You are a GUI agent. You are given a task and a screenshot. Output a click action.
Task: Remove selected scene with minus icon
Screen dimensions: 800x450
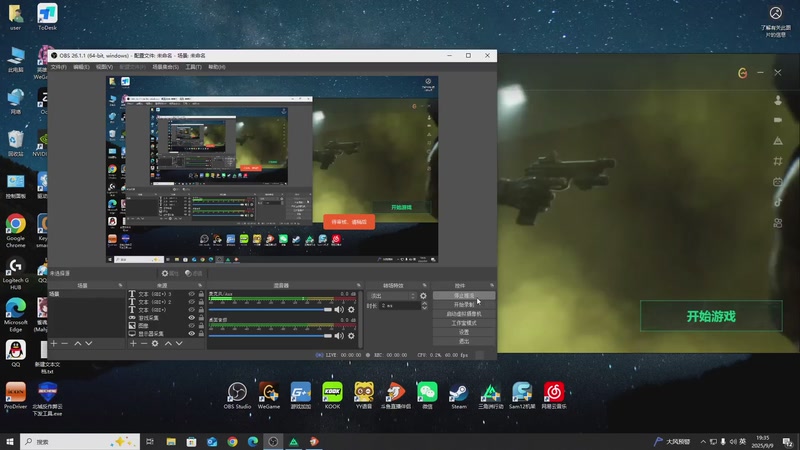tap(65, 343)
